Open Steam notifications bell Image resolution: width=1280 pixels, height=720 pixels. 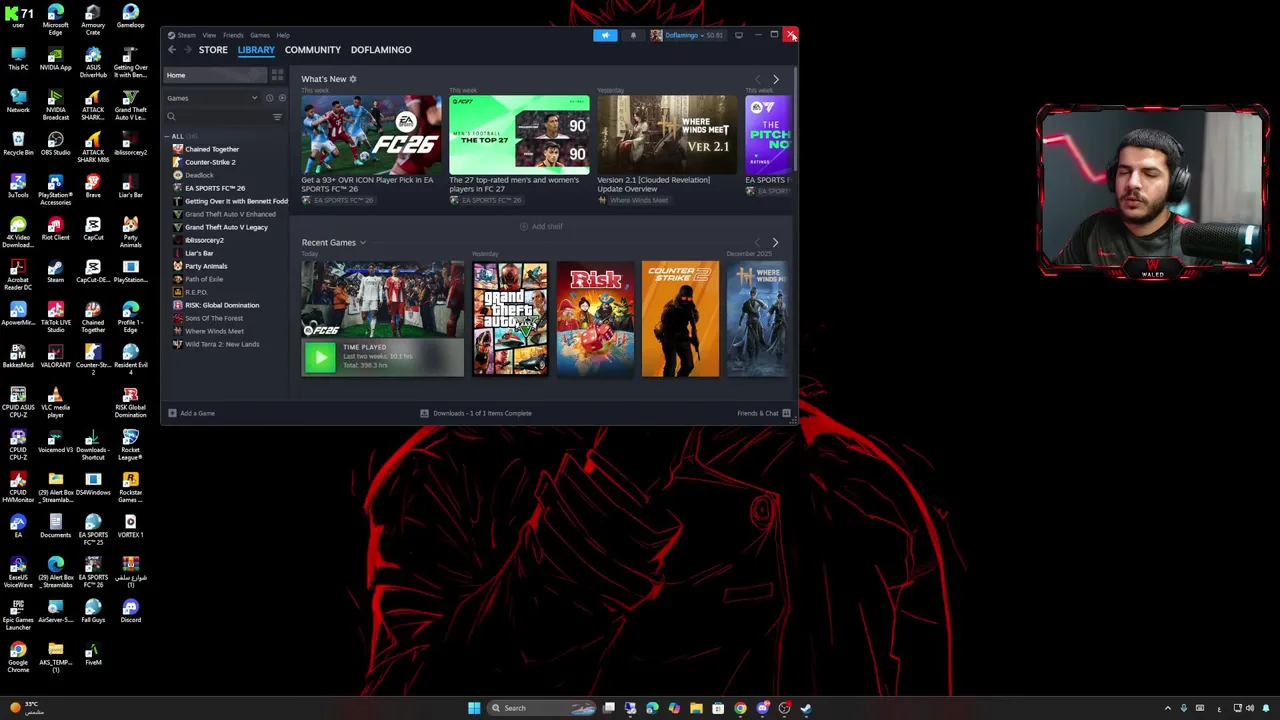[633, 35]
